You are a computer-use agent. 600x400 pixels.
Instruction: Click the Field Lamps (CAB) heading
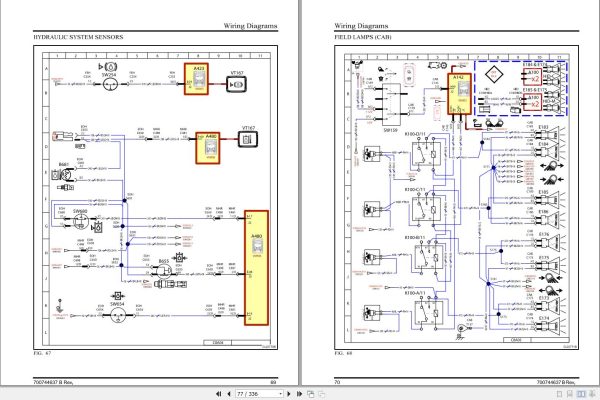[x=363, y=37]
